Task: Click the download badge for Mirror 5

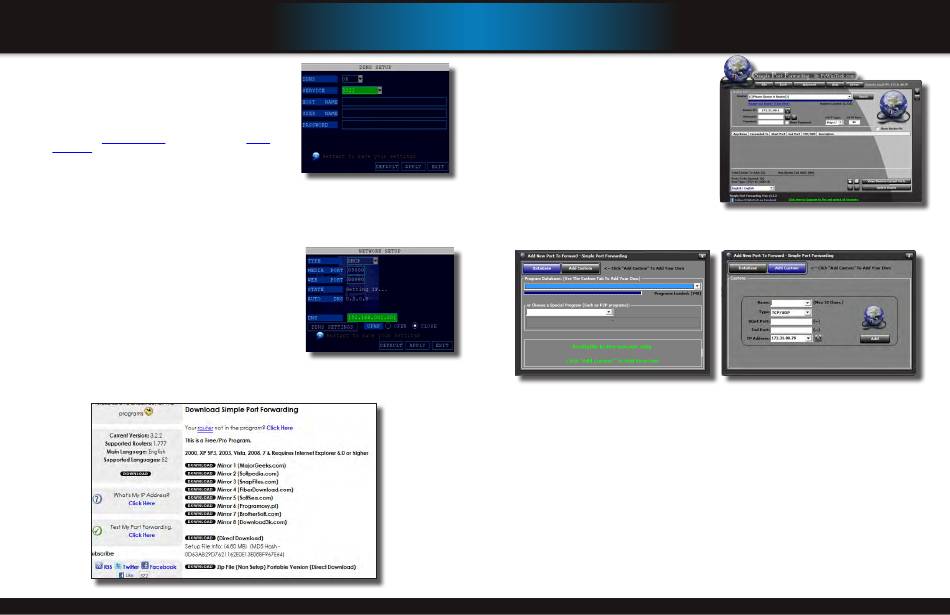Action: tap(200, 497)
